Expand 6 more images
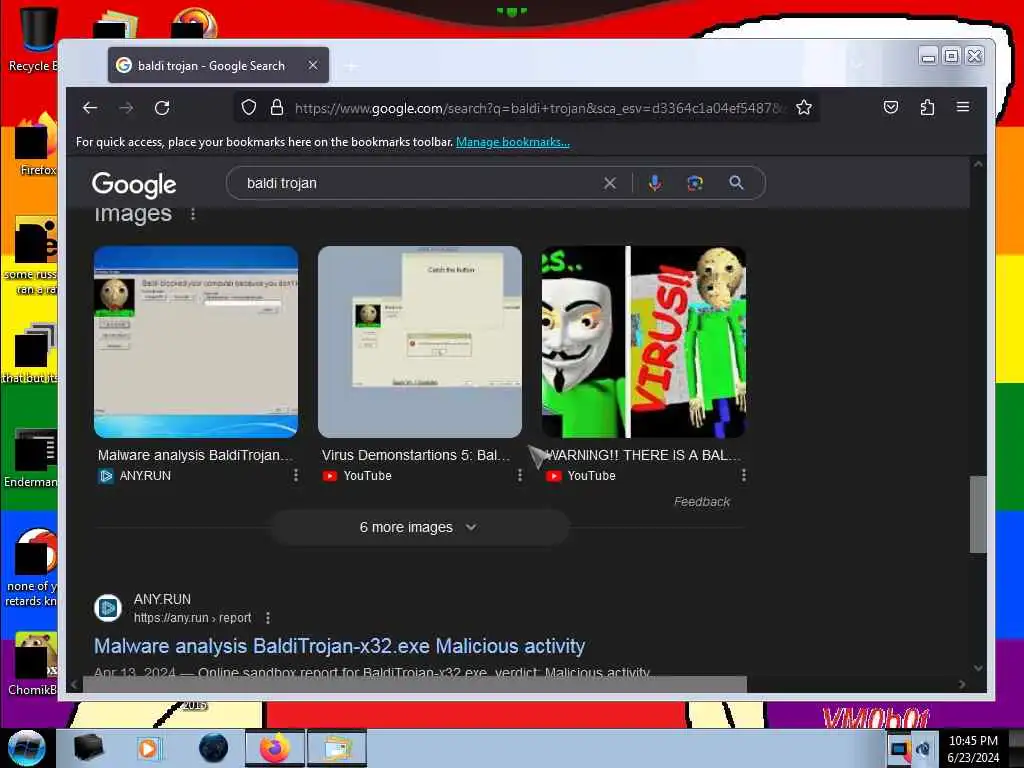The height and width of the screenshot is (768, 1024). [x=419, y=527]
